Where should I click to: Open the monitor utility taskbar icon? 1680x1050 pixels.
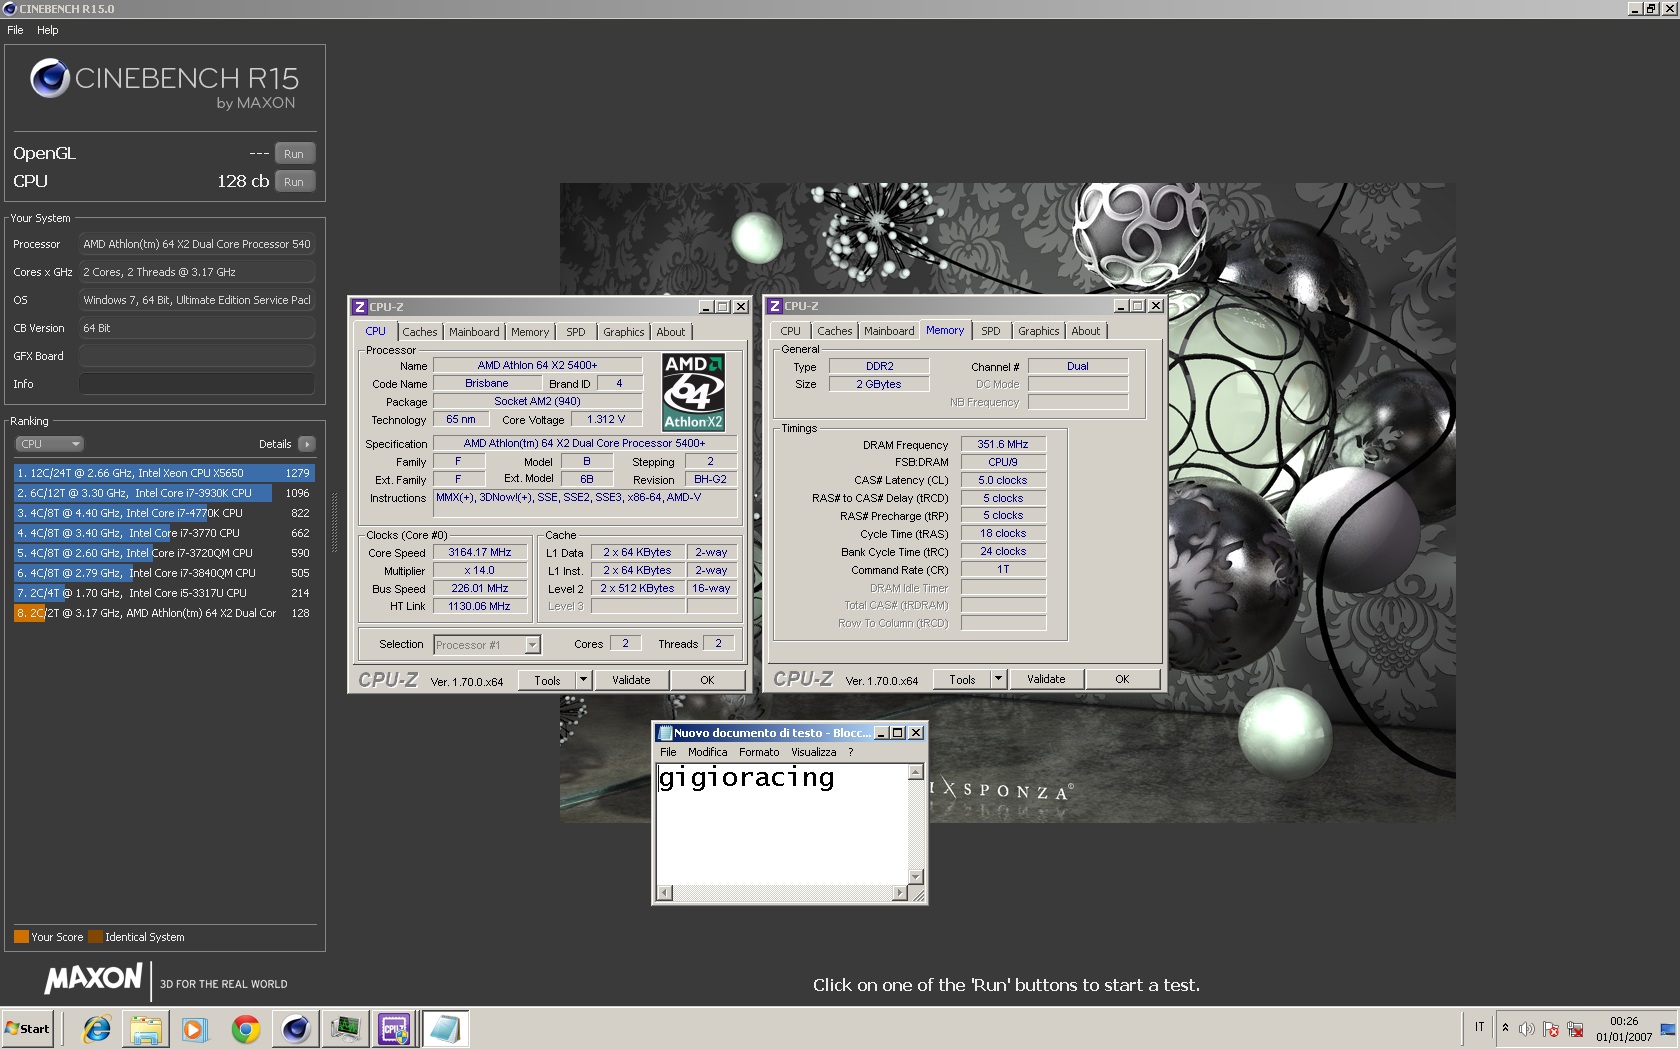tap(345, 1029)
